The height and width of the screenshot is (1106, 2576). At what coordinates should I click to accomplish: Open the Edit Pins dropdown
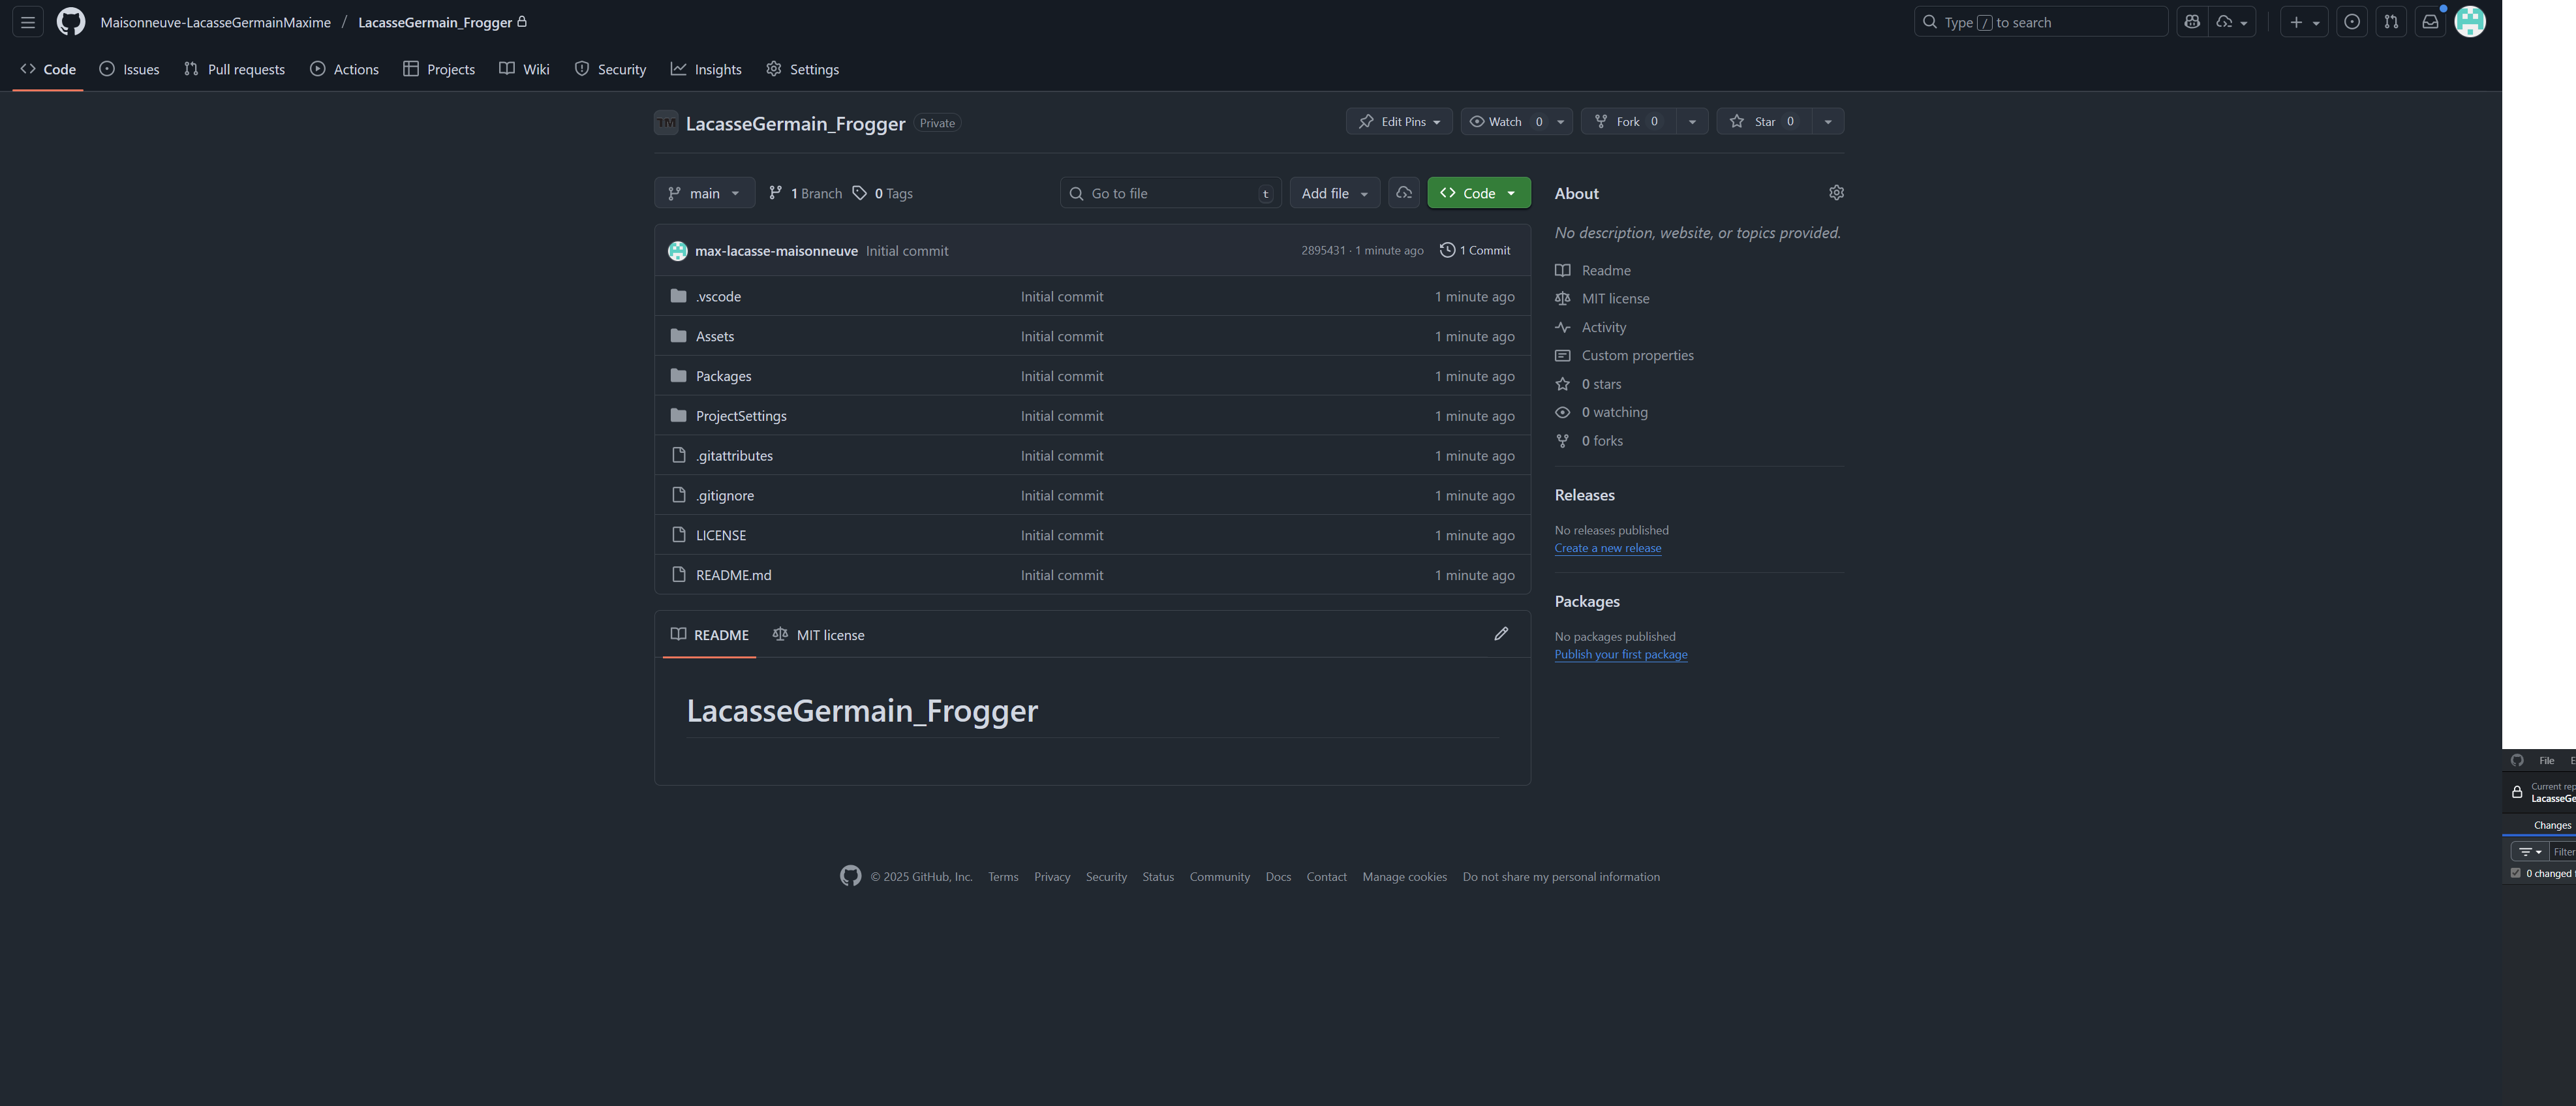click(x=1399, y=122)
